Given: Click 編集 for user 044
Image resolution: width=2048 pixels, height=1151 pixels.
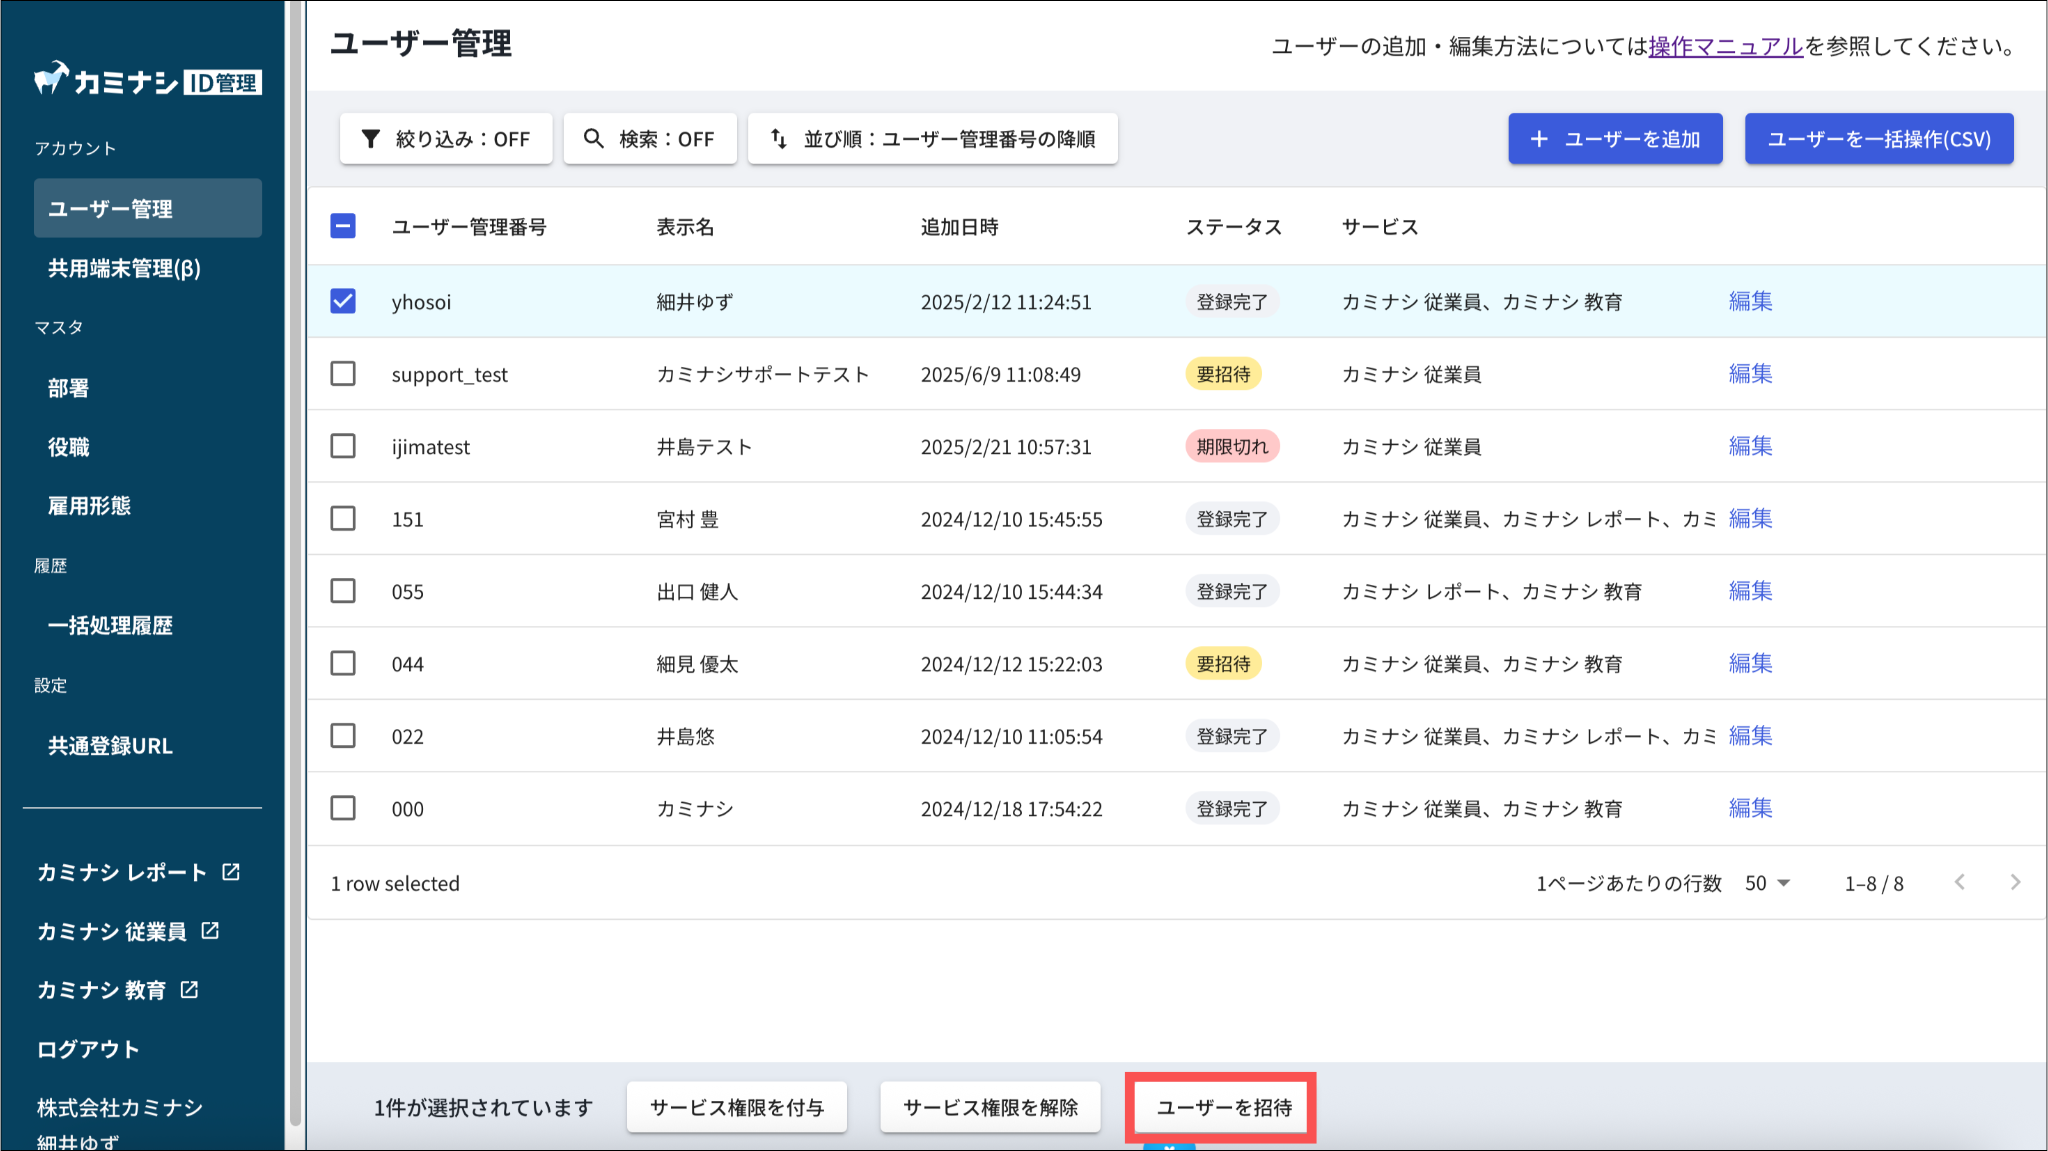Looking at the screenshot, I should click(x=1751, y=663).
